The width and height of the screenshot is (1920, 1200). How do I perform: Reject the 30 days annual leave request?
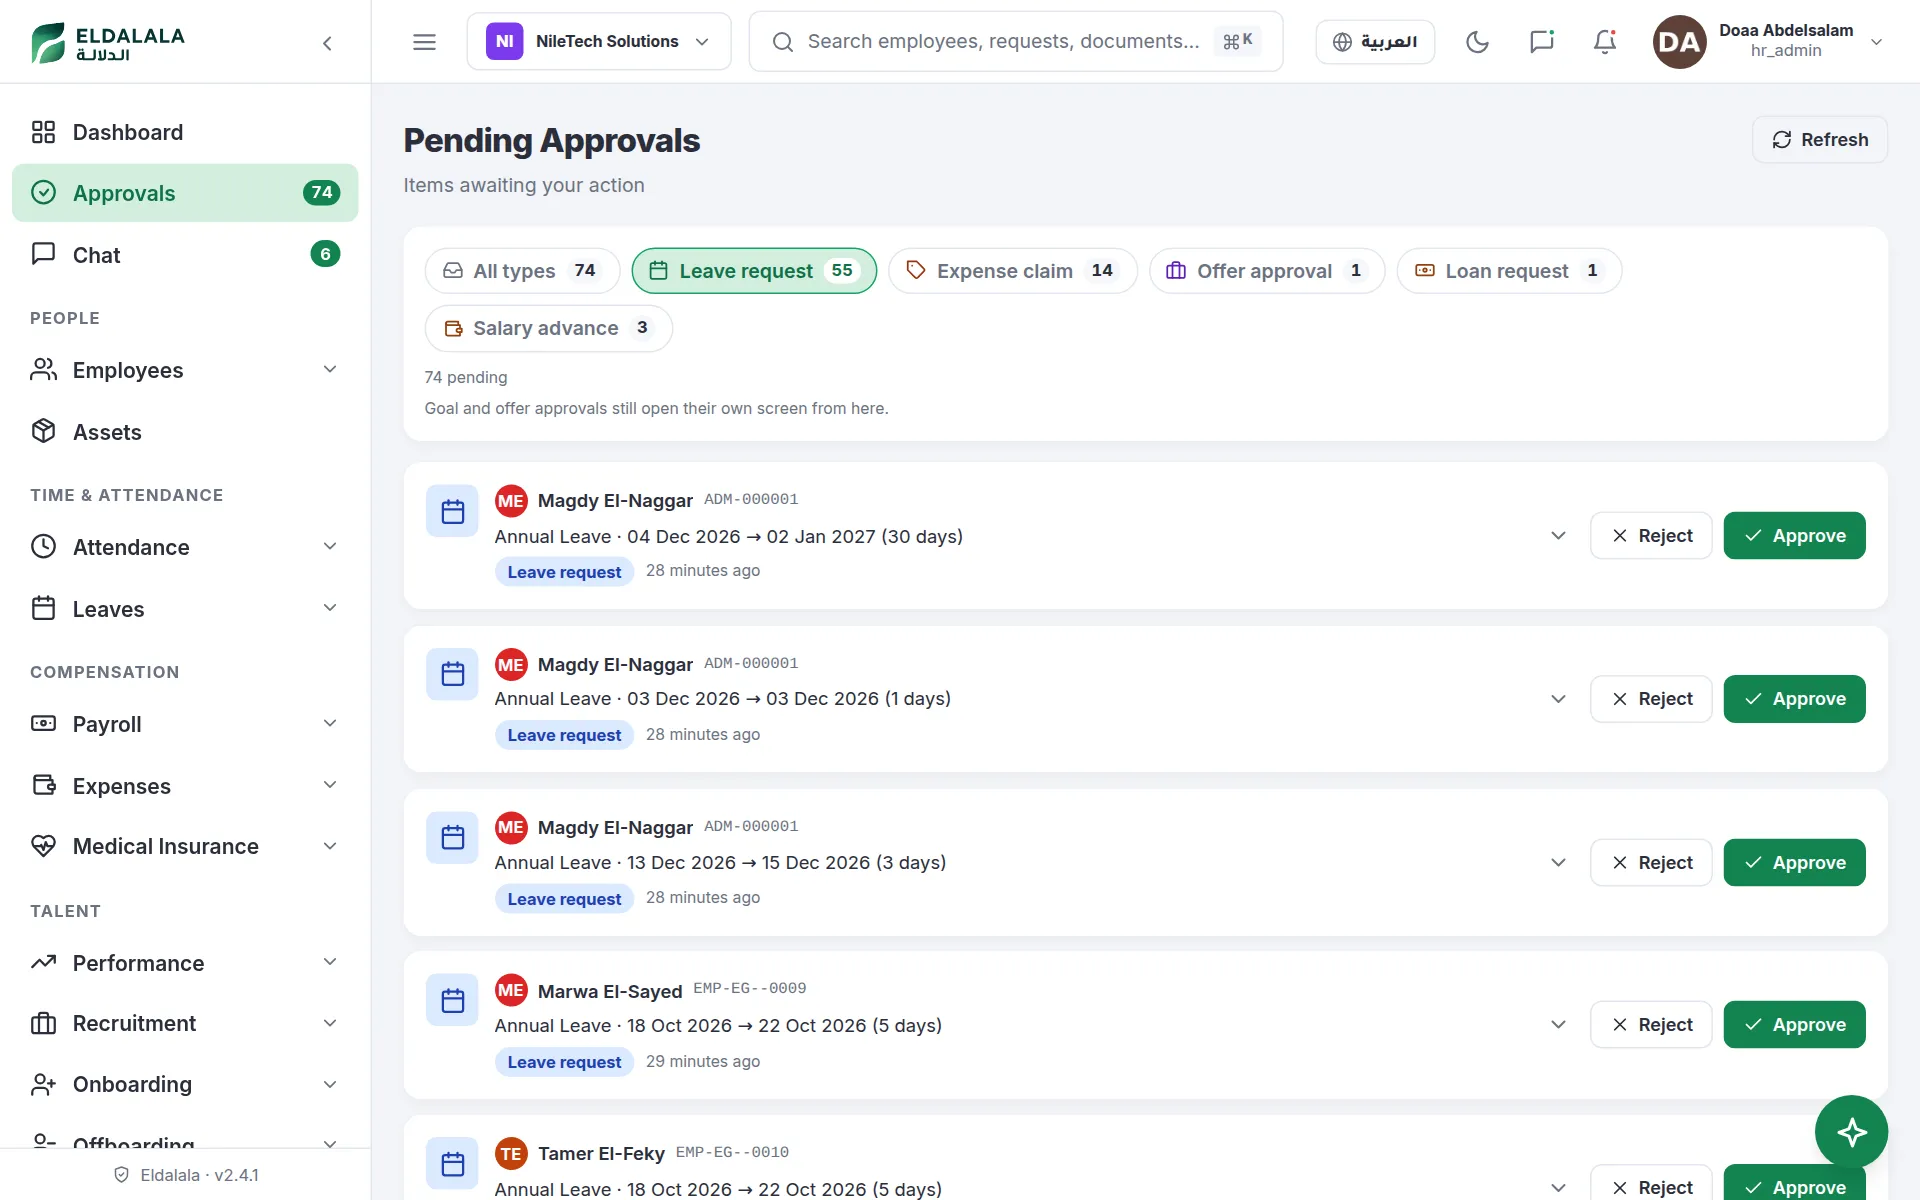tap(1651, 536)
